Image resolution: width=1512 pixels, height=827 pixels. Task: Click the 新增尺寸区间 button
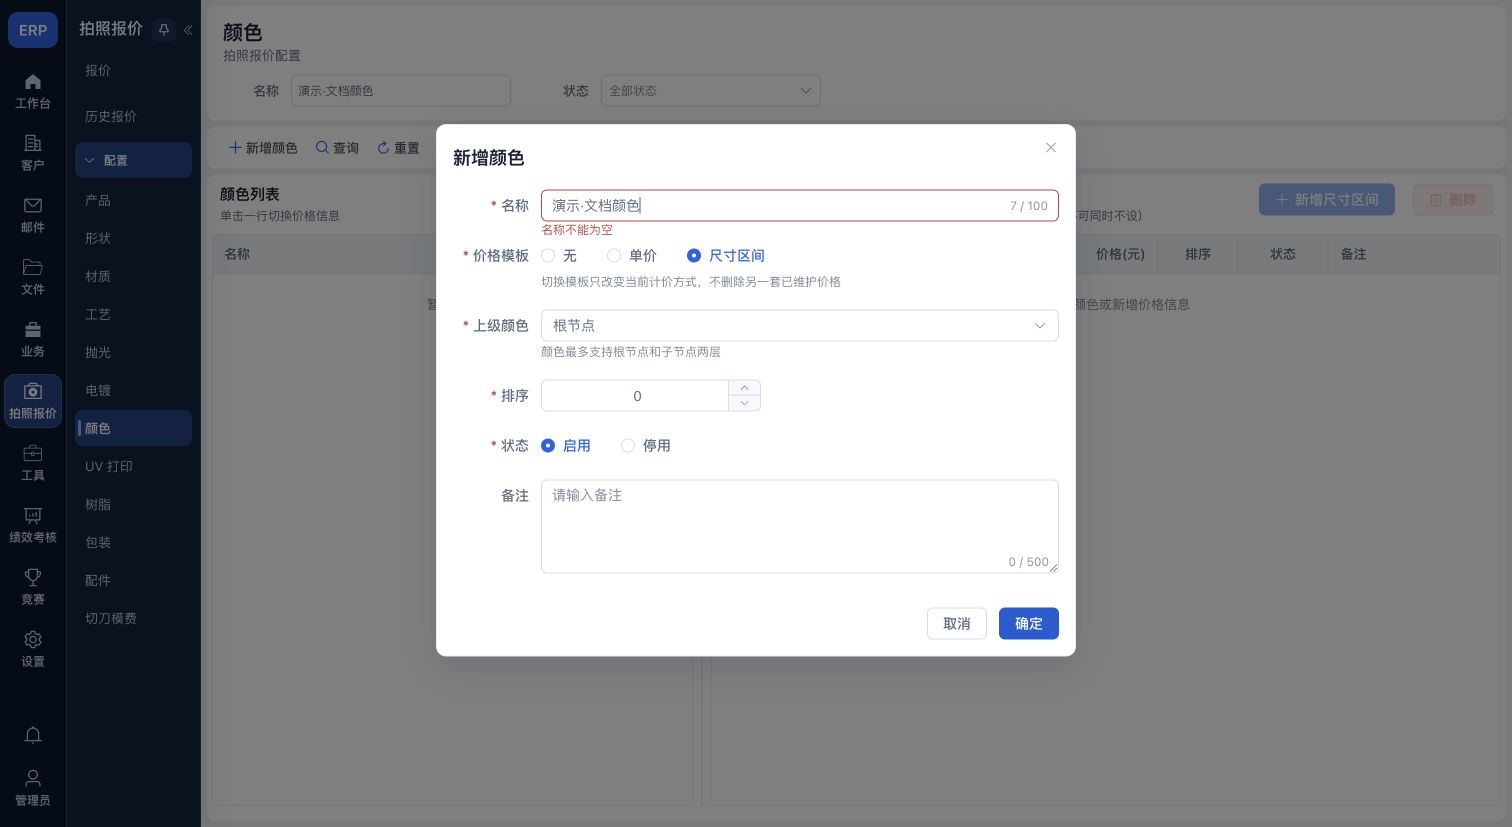[1326, 200]
